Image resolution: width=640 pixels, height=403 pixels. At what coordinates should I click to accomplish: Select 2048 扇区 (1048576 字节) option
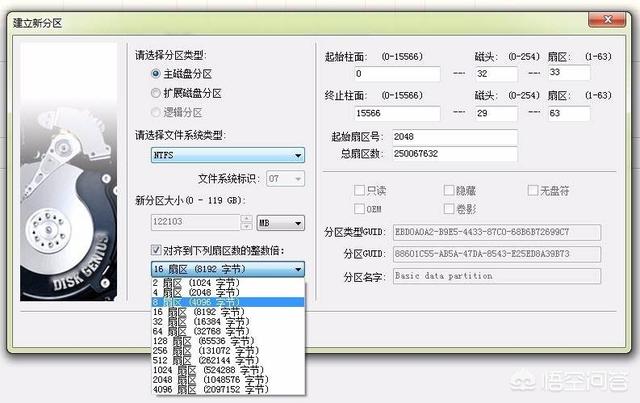[228, 380]
